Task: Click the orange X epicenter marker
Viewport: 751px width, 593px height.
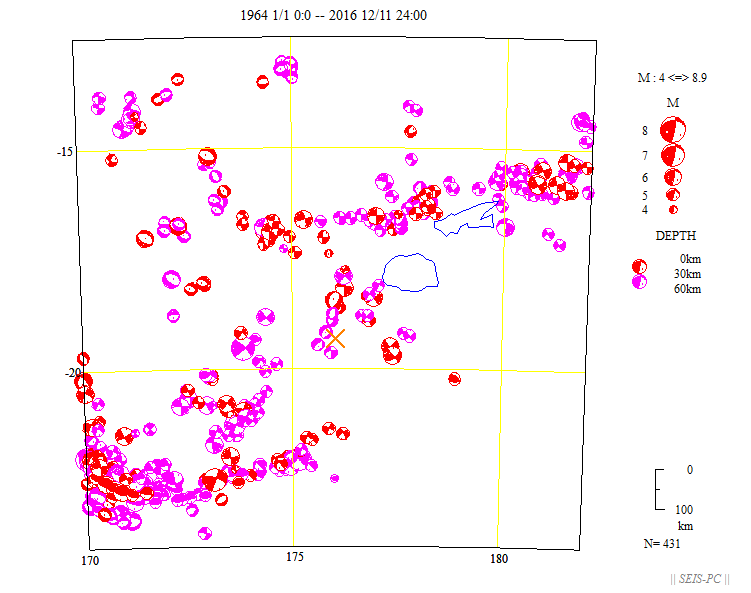Action: [336, 338]
